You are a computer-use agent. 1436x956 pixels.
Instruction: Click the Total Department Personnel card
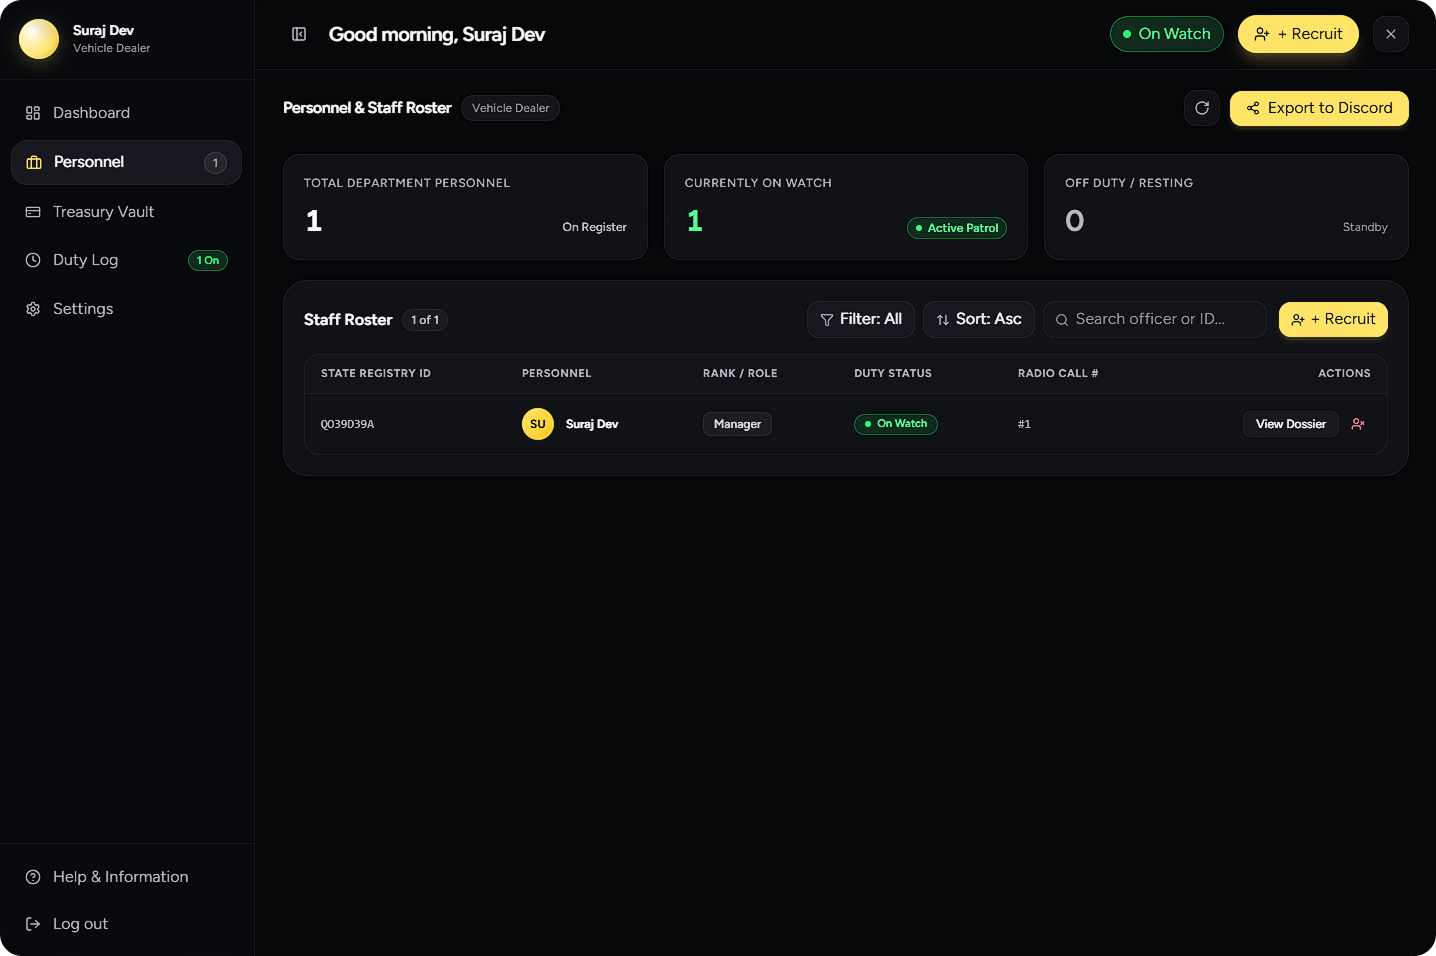(x=465, y=207)
